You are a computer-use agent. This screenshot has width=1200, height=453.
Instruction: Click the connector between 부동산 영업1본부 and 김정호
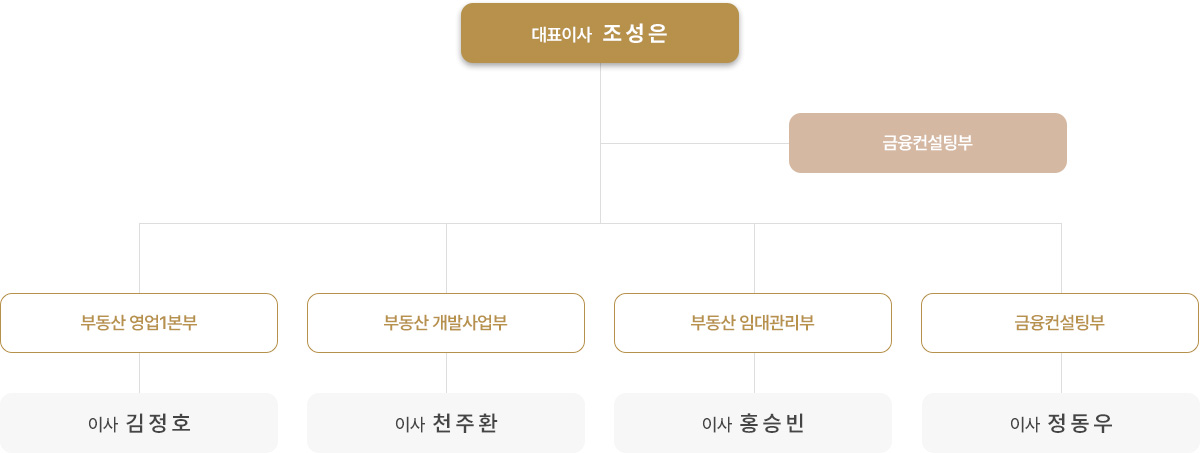pos(139,372)
